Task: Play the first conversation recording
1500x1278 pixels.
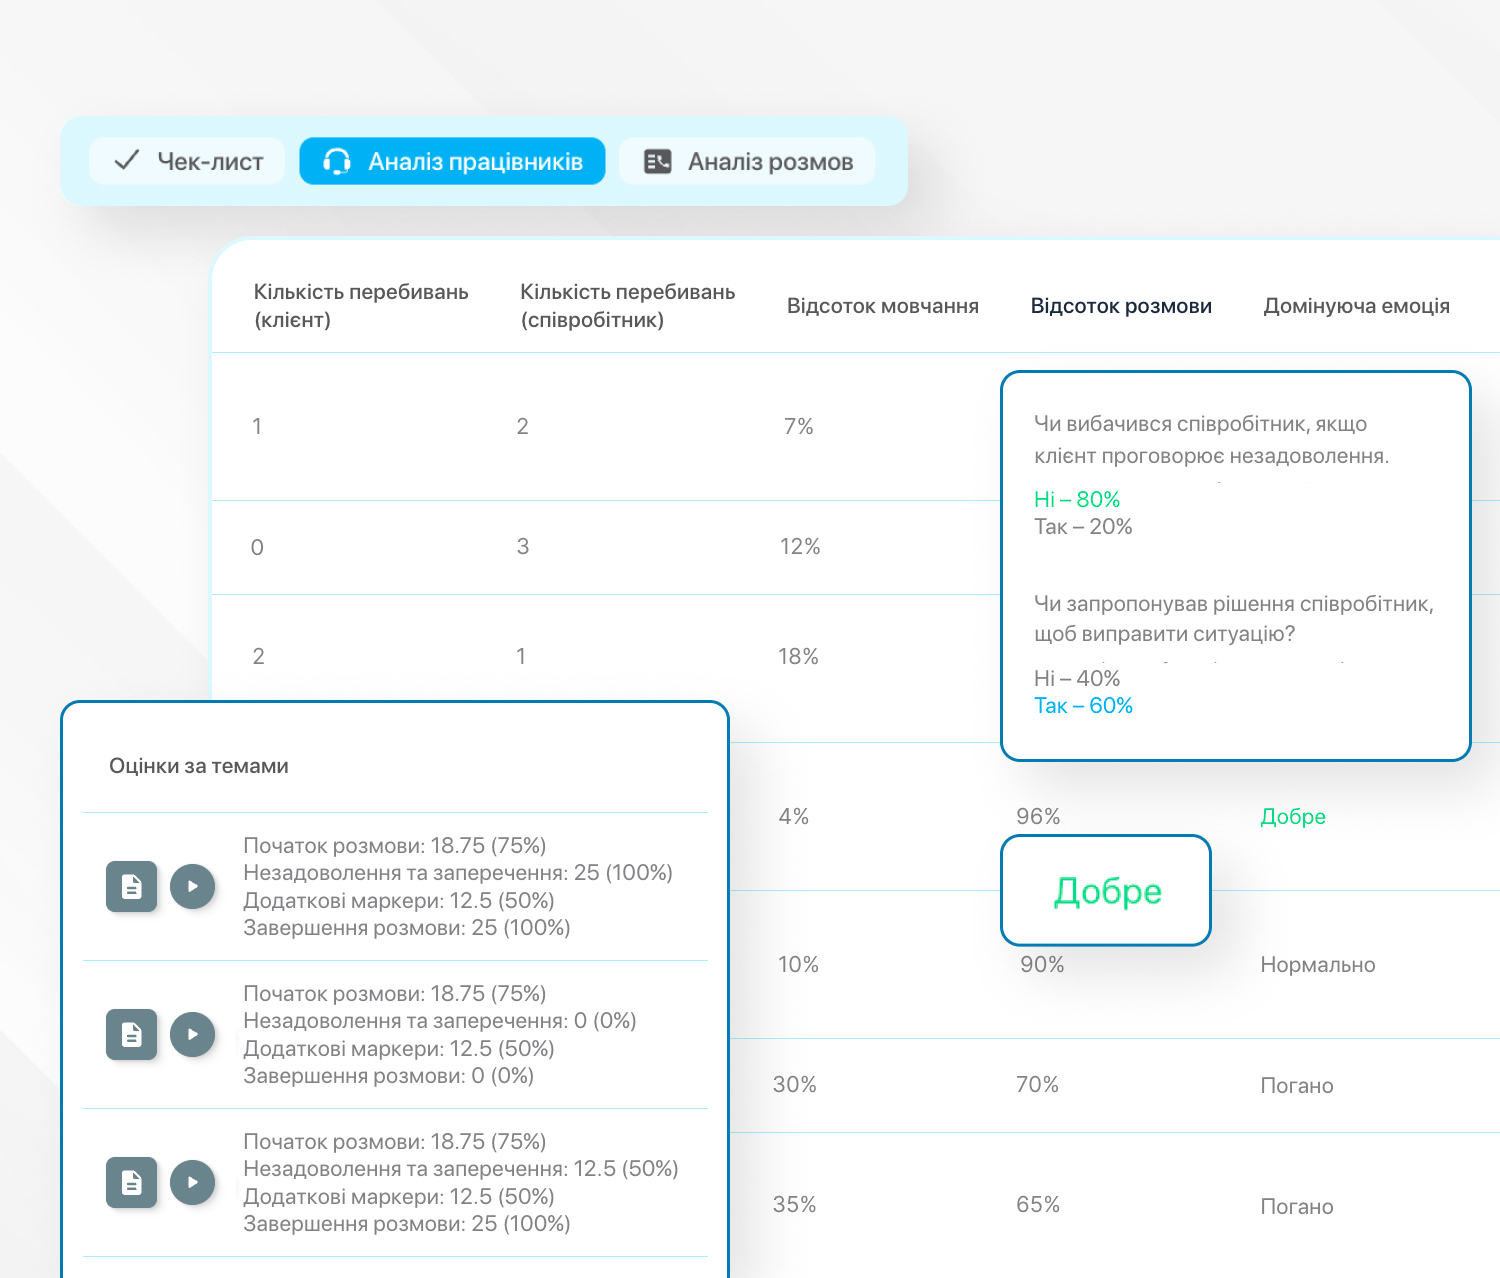Action: 192,886
